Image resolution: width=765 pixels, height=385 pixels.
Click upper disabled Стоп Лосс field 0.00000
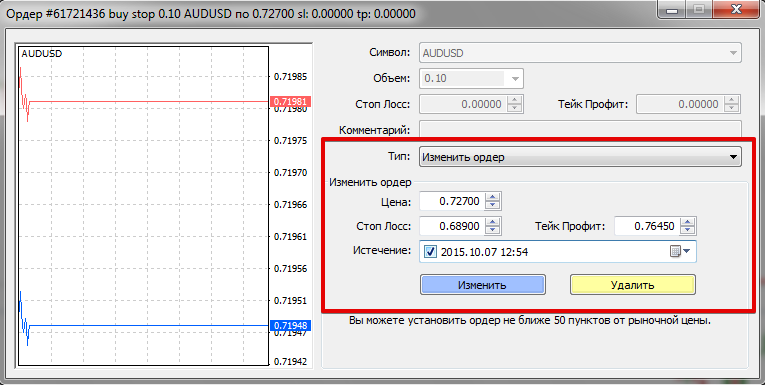(463, 104)
